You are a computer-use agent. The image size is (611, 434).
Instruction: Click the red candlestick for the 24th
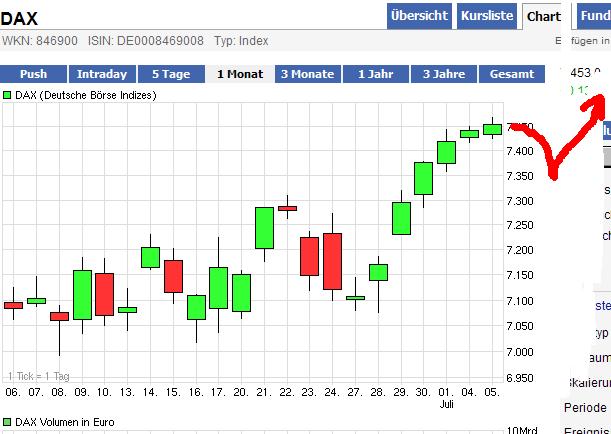332,261
